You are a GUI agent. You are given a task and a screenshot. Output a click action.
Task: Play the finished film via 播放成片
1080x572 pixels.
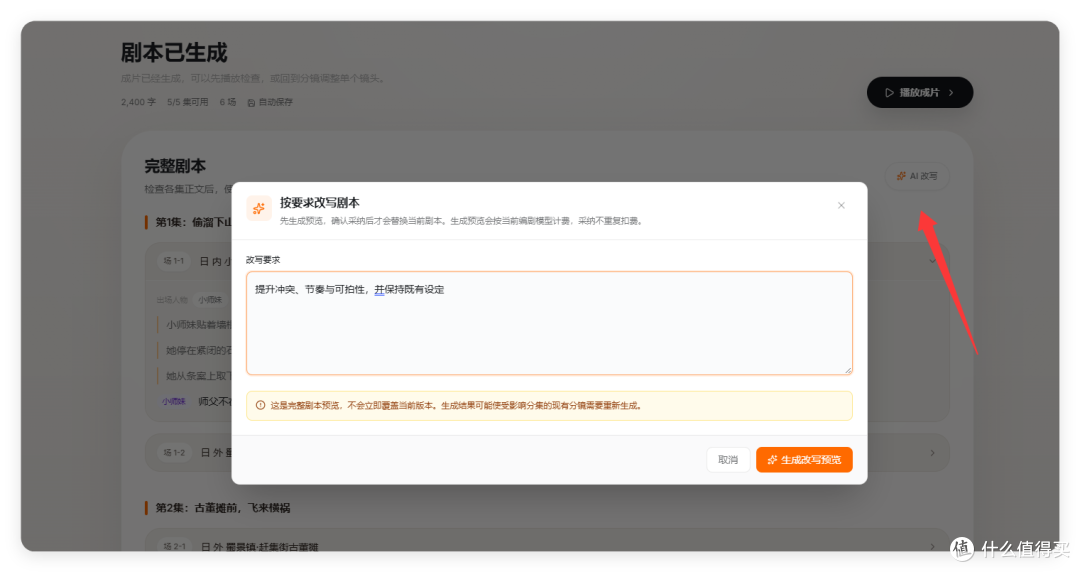tap(920, 92)
